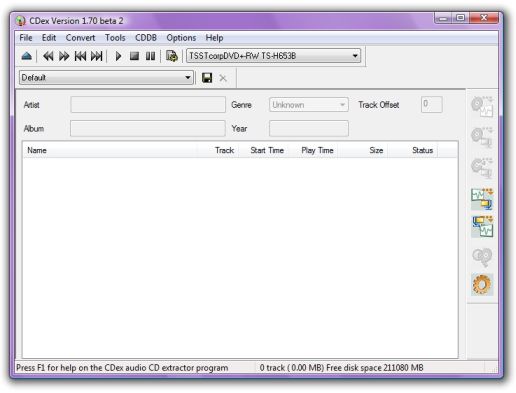The image size is (516, 393).
Task: Click the remote CDDB query icon
Action: (482, 257)
